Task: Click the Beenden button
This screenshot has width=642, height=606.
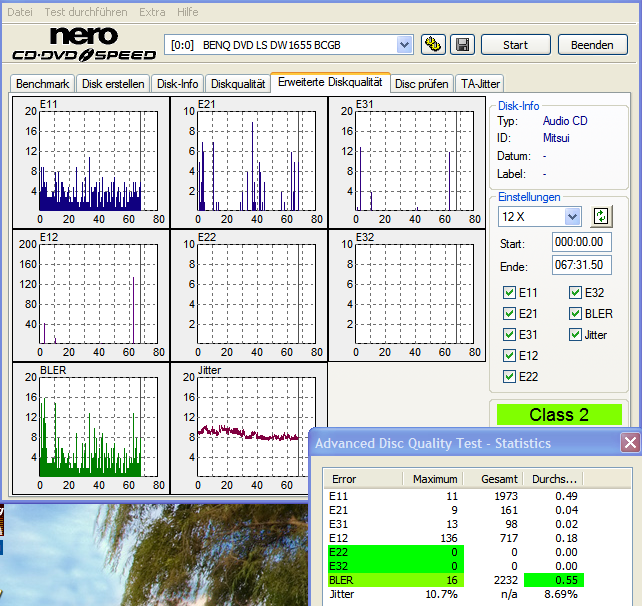Action: (592, 45)
